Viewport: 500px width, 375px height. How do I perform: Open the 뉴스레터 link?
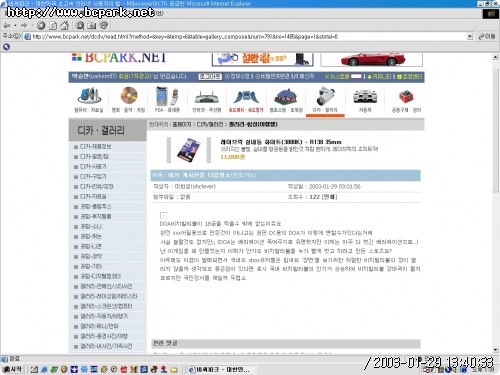[x=338, y=77]
